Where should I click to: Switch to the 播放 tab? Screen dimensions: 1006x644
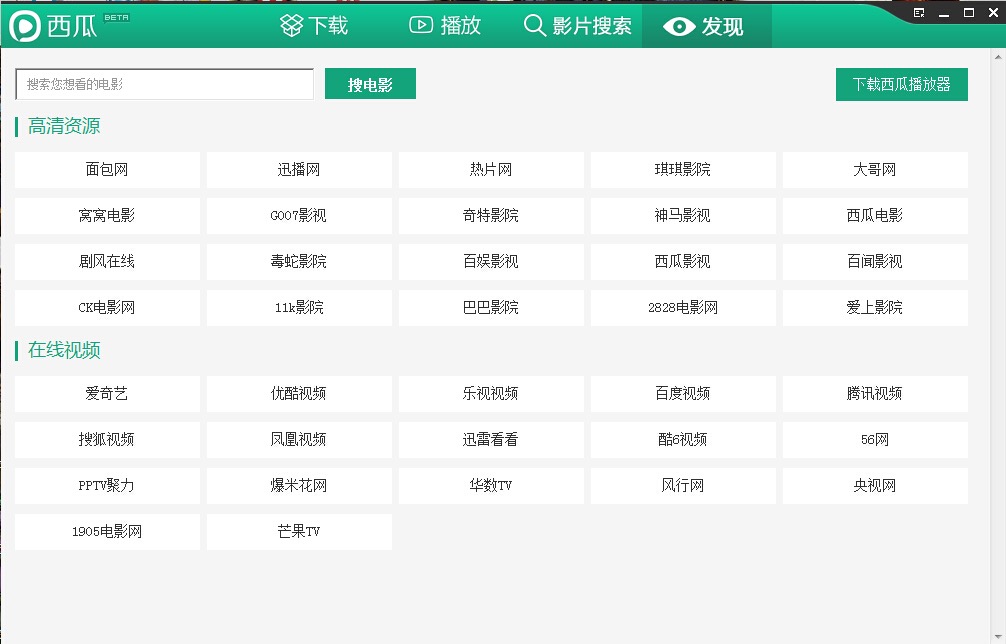445,26
